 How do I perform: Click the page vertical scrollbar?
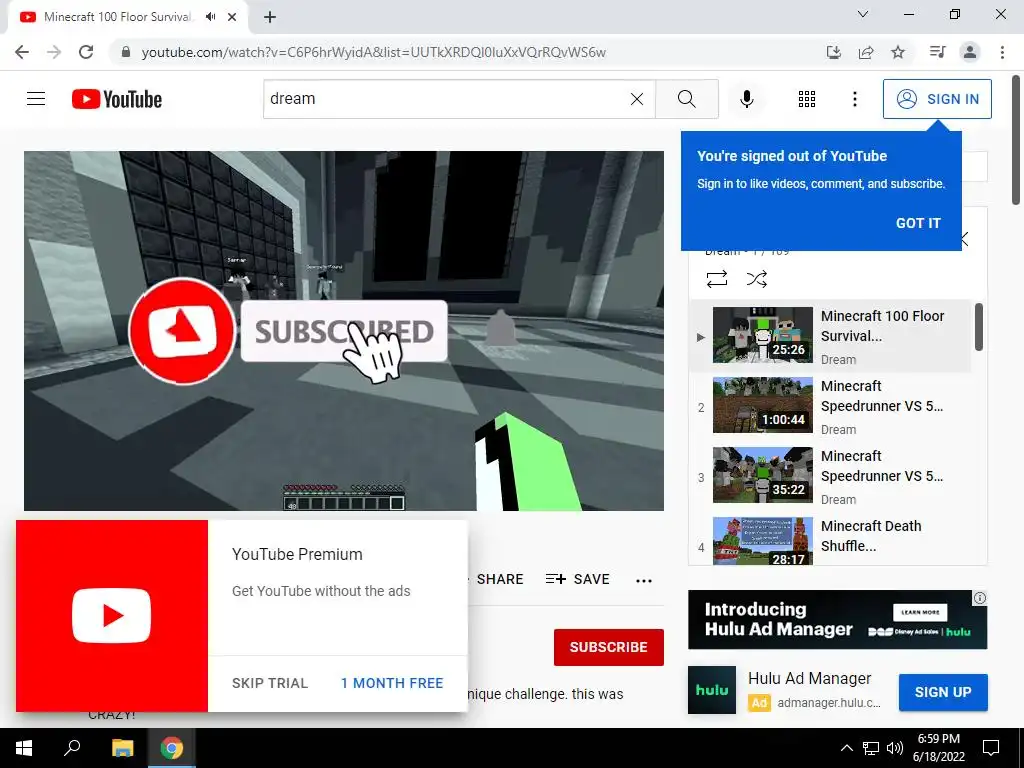(1017, 140)
